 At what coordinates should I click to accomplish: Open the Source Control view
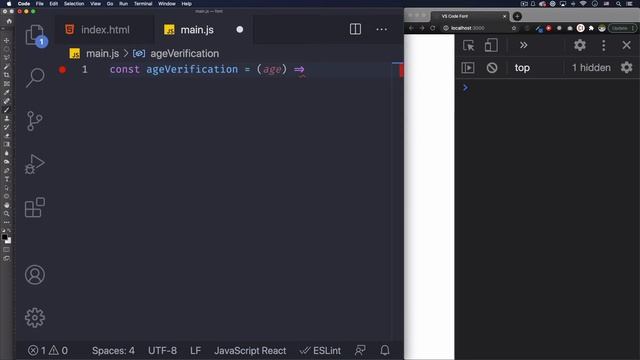click(x=35, y=121)
